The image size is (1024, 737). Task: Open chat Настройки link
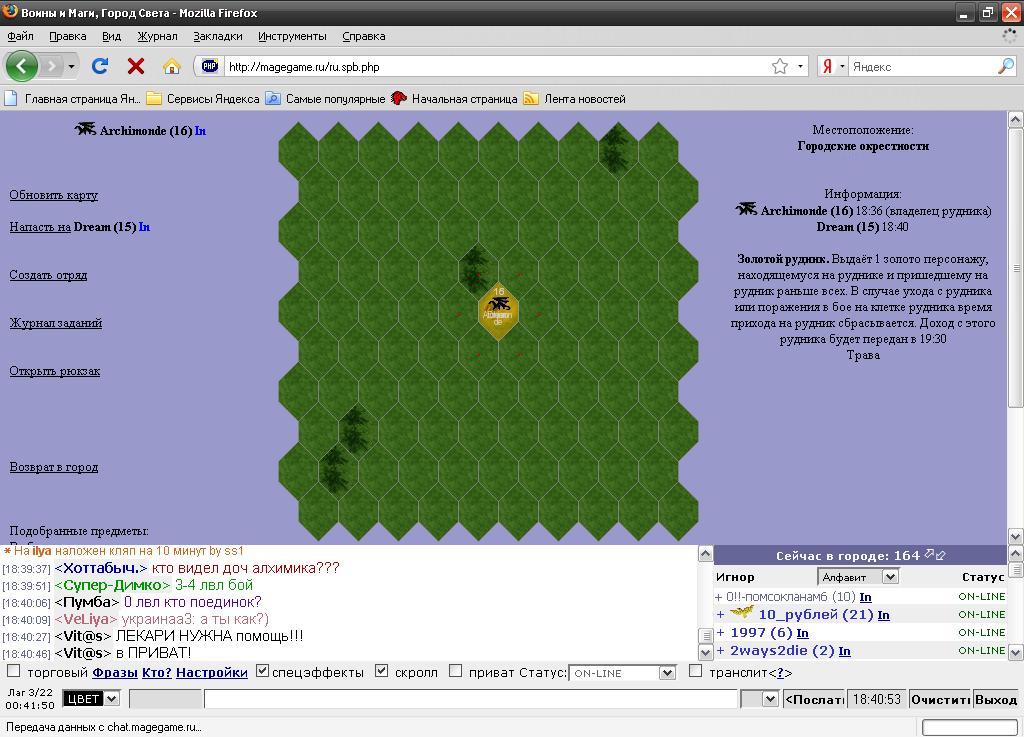(212, 672)
